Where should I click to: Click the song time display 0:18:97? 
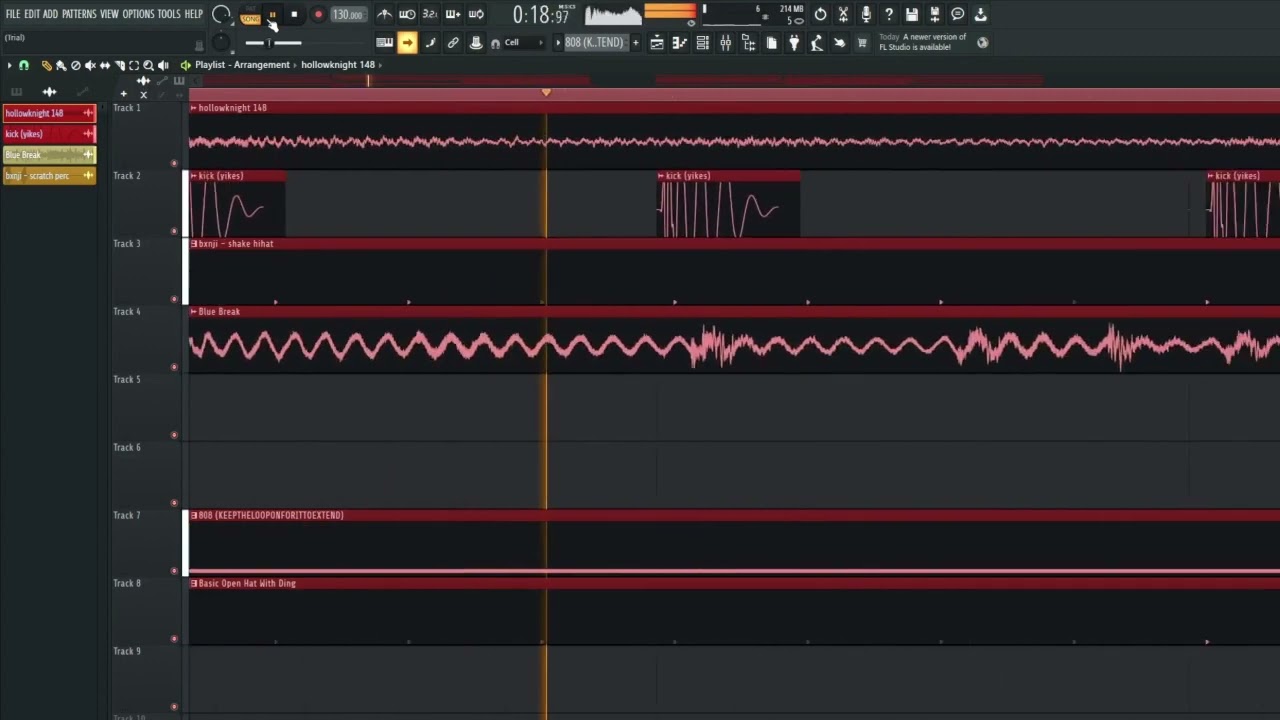(x=541, y=15)
